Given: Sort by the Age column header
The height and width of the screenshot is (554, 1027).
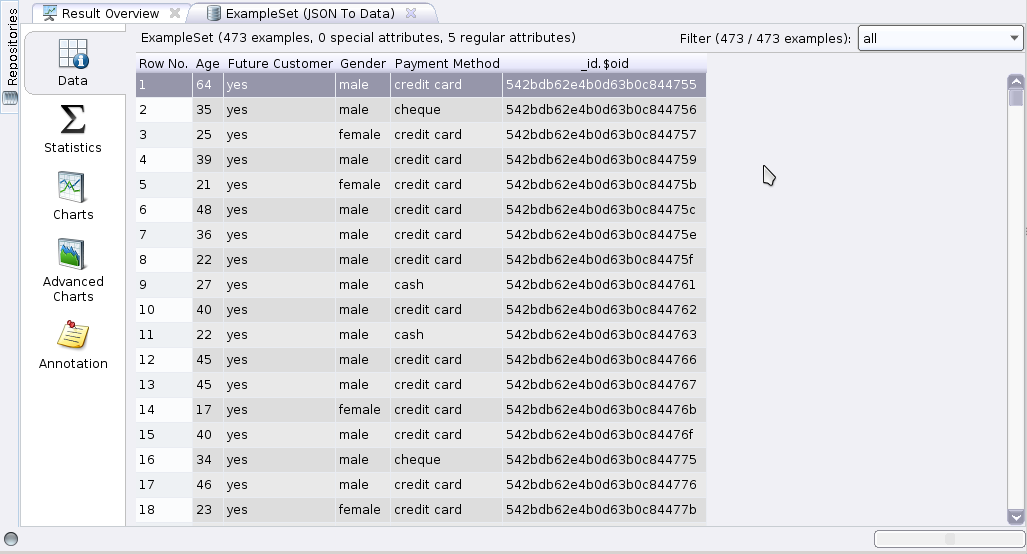Looking at the screenshot, I should [x=207, y=63].
